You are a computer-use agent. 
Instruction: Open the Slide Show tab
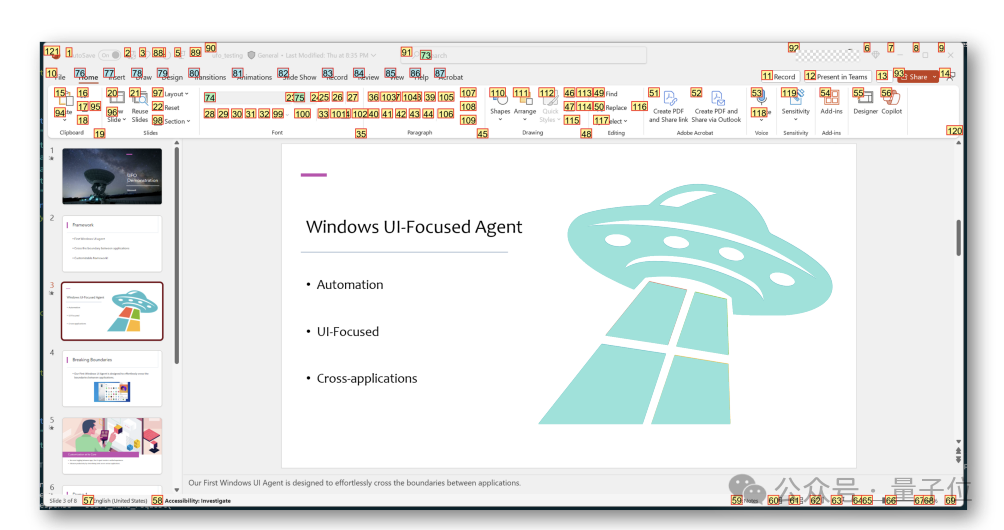[300, 77]
